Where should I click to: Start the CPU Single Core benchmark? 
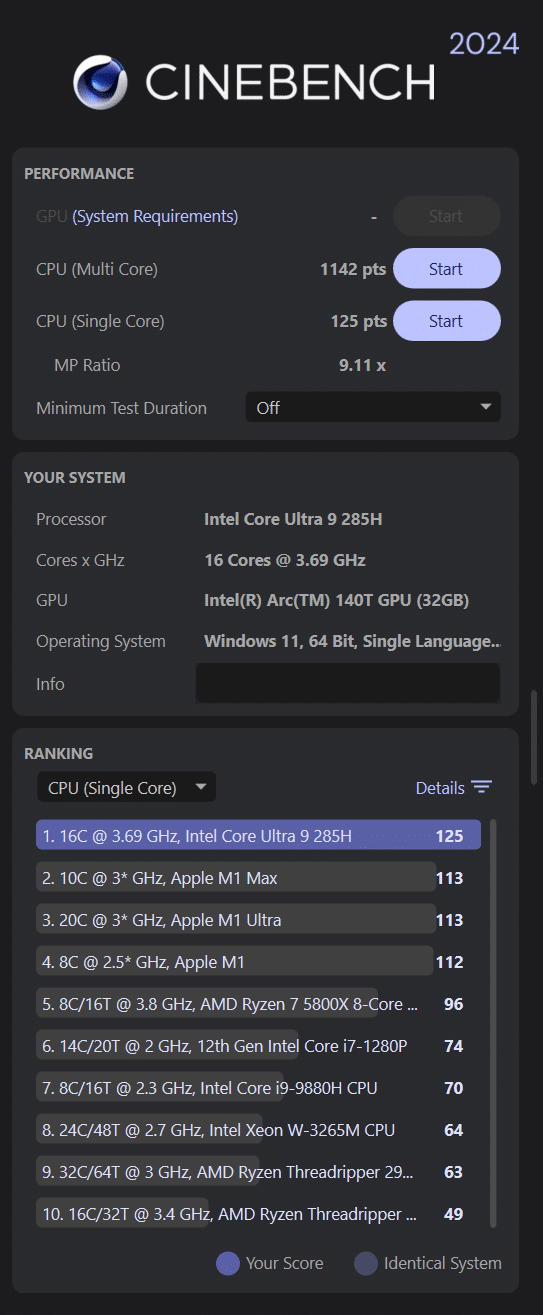446,321
